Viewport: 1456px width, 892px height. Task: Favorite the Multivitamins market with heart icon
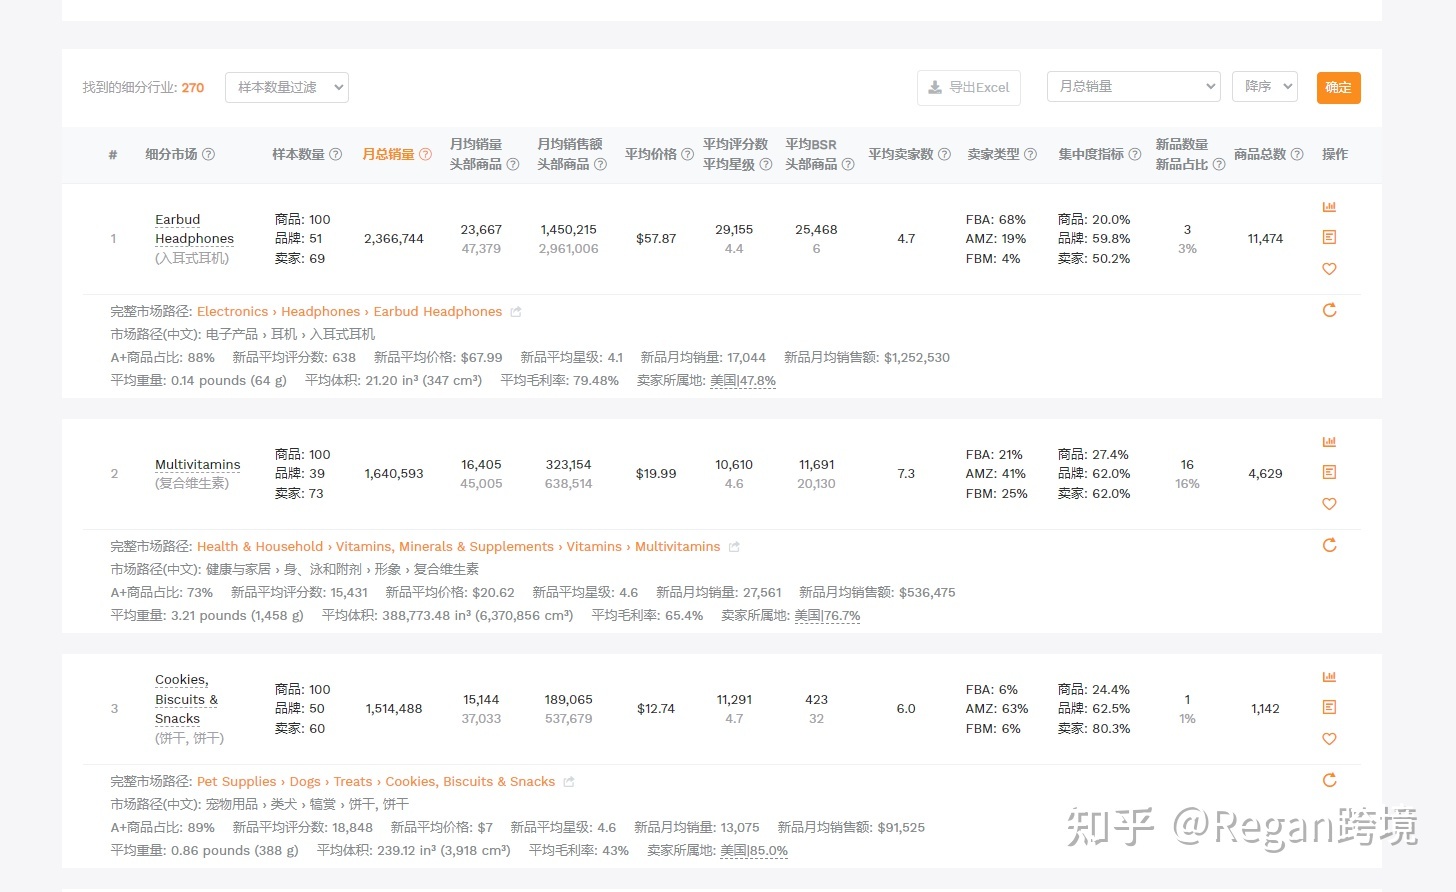(1329, 504)
